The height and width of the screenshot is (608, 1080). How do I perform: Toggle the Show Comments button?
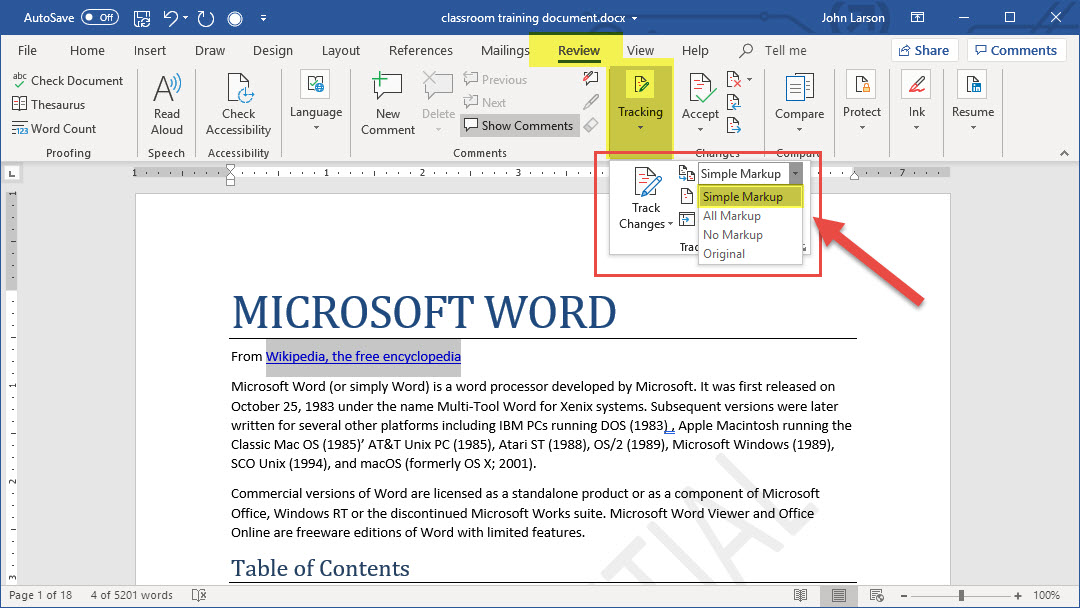(518, 126)
